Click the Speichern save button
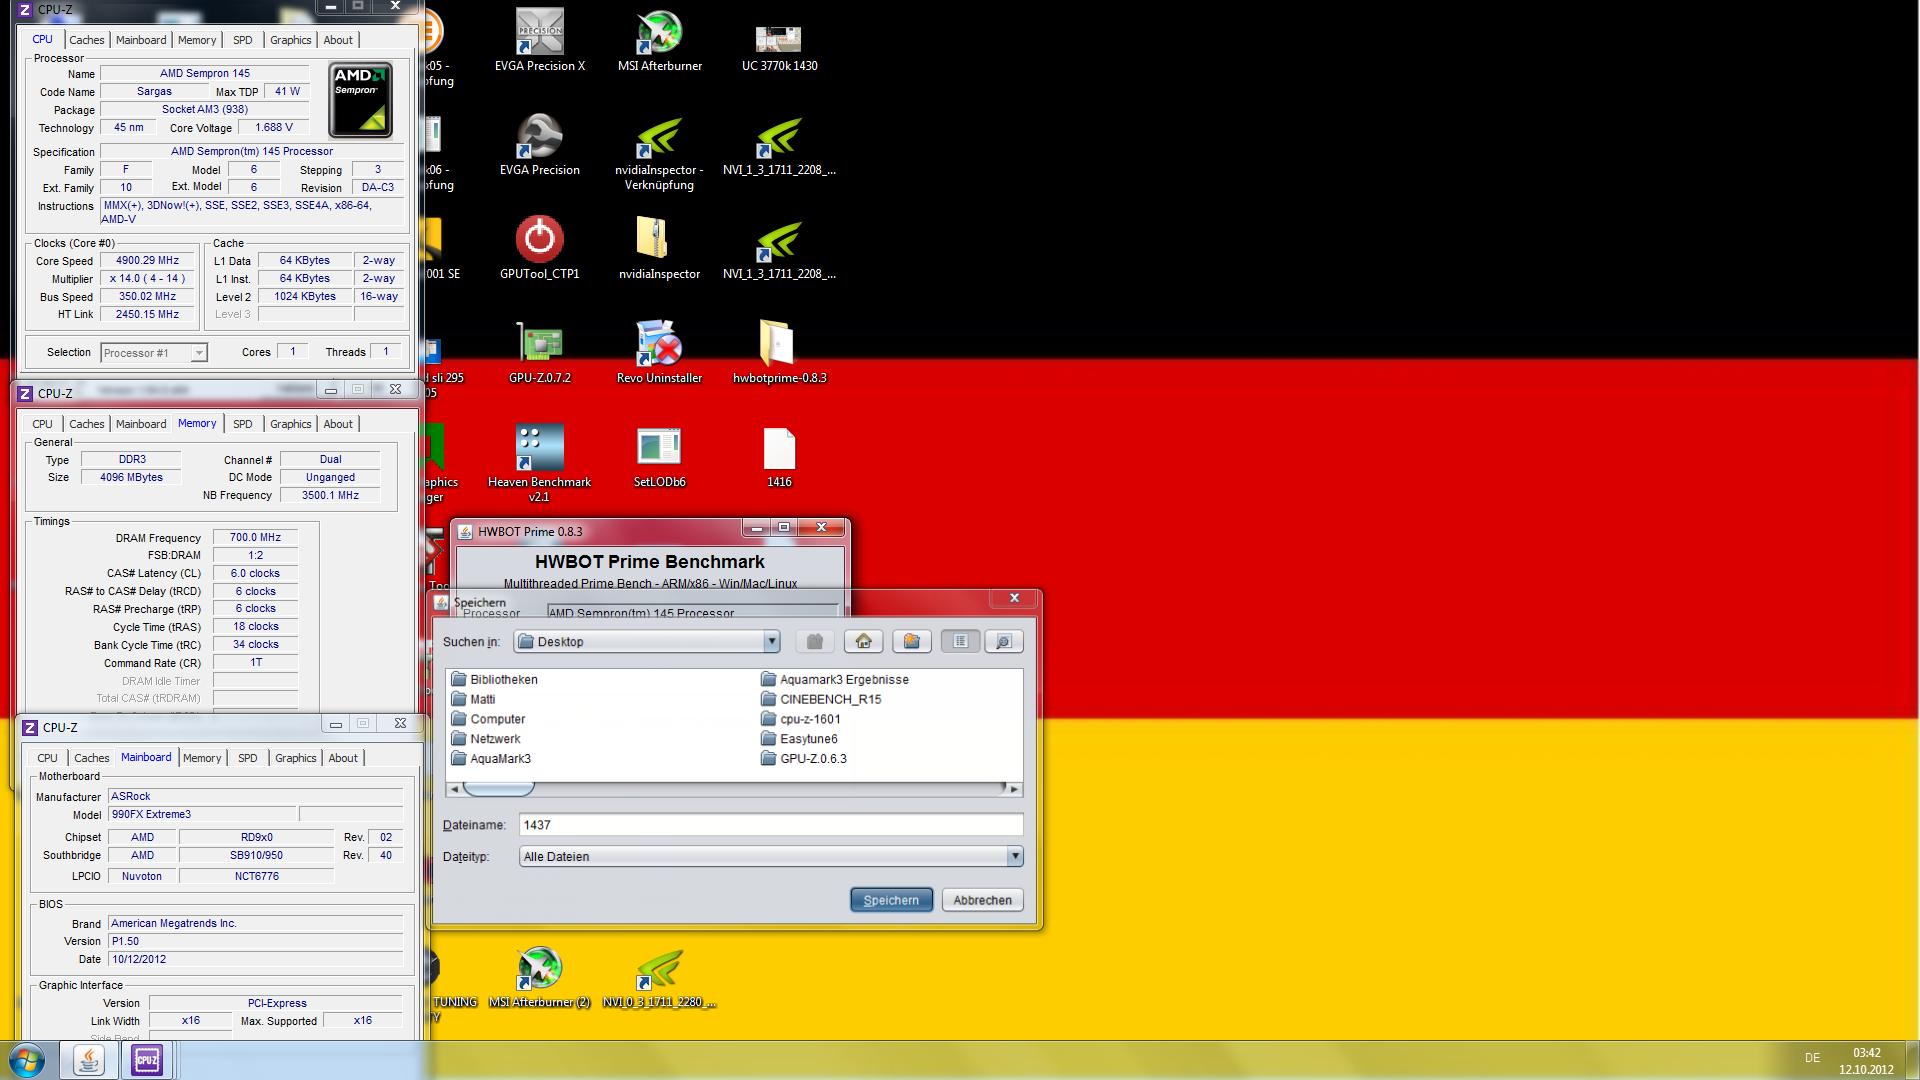Screen dimensions: 1920x1080 pyautogui.click(x=891, y=900)
